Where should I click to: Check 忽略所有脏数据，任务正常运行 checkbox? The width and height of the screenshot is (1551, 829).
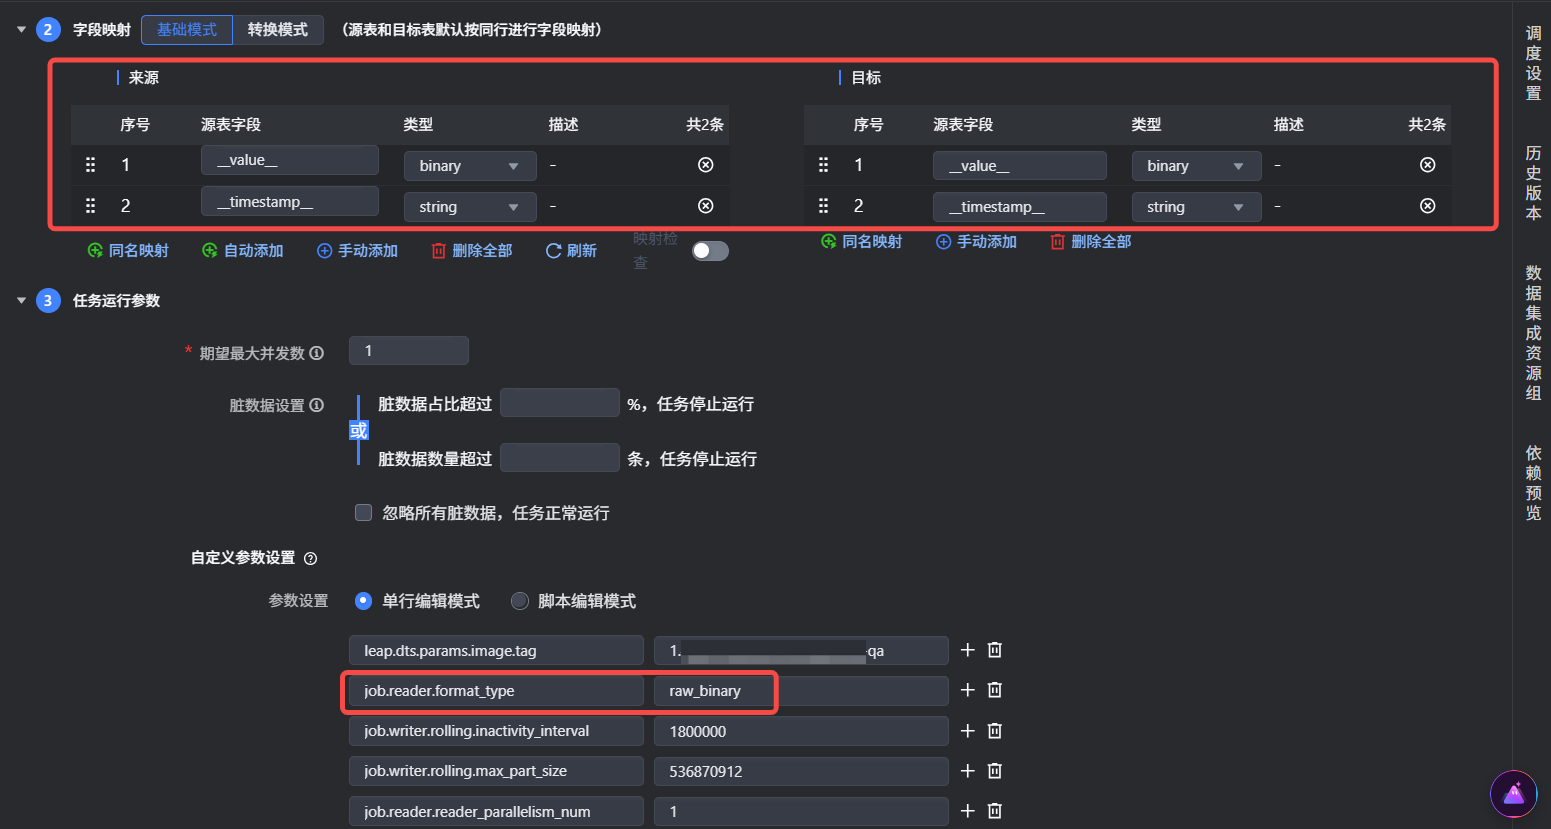pyautogui.click(x=364, y=513)
